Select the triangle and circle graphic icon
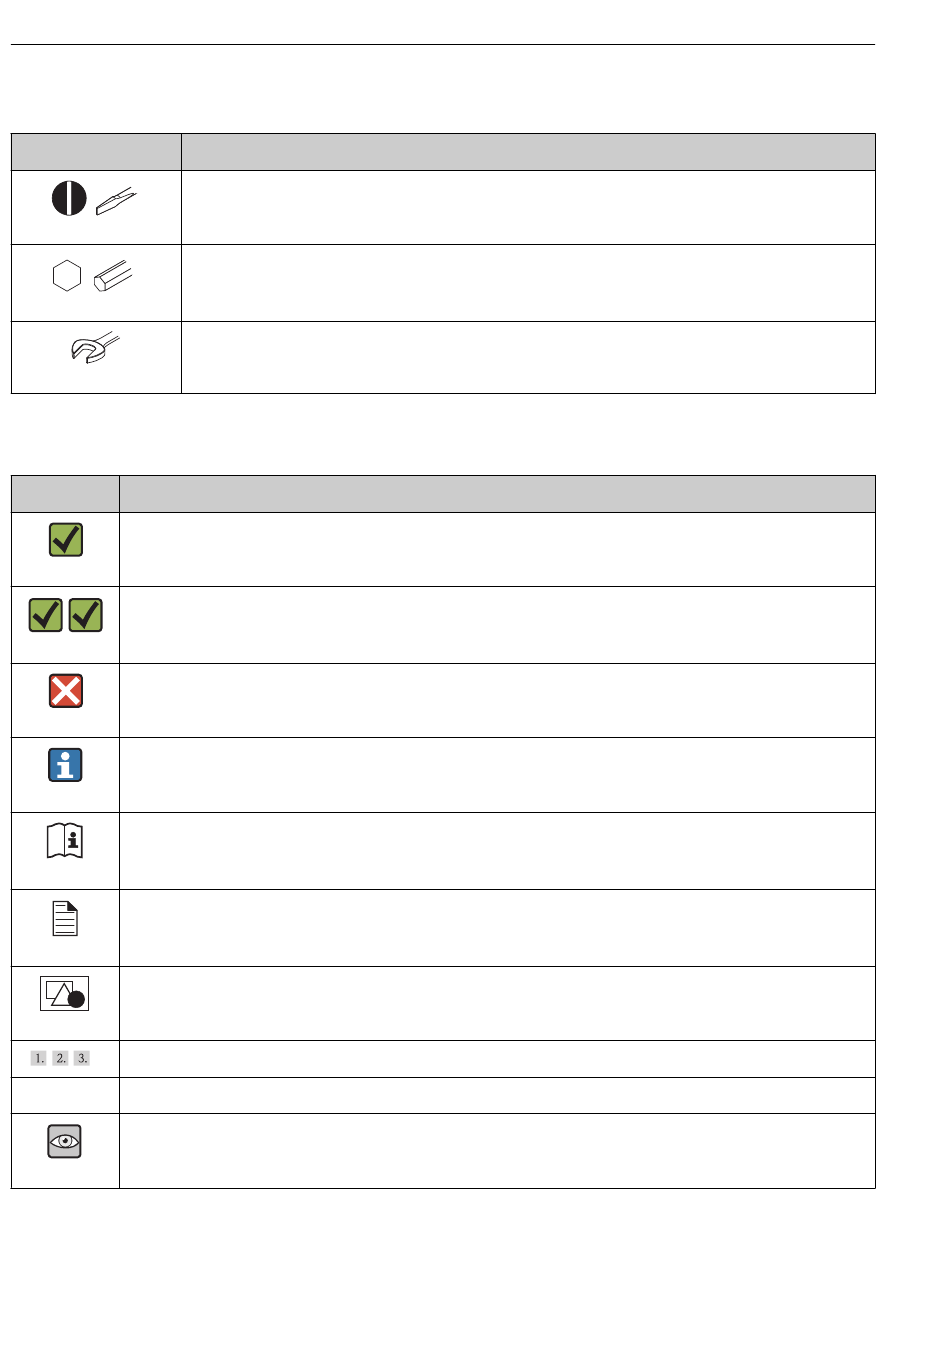The width and height of the screenshot is (950, 1369). [x=65, y=993]
